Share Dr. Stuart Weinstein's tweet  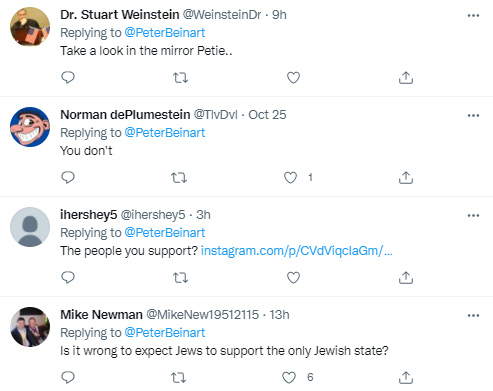[x=406, y=78]
